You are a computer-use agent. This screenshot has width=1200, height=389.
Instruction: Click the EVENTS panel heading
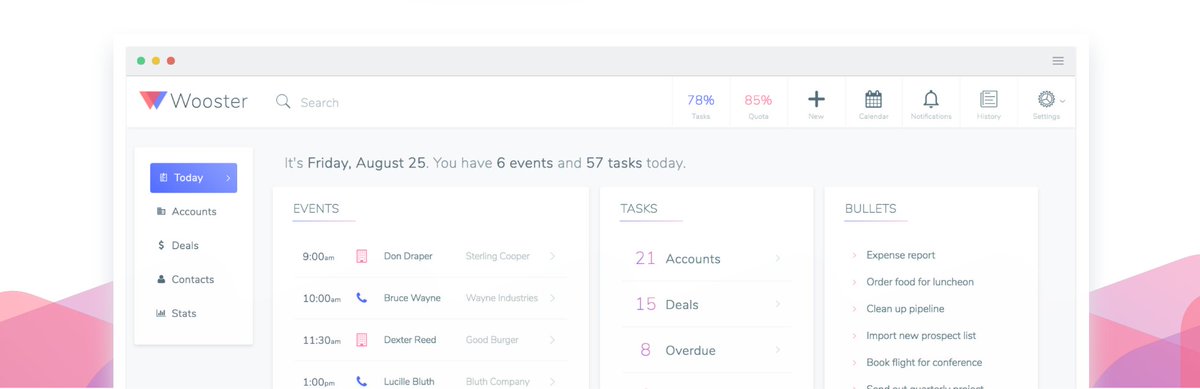pyautogui.click(x=316, y=209)
